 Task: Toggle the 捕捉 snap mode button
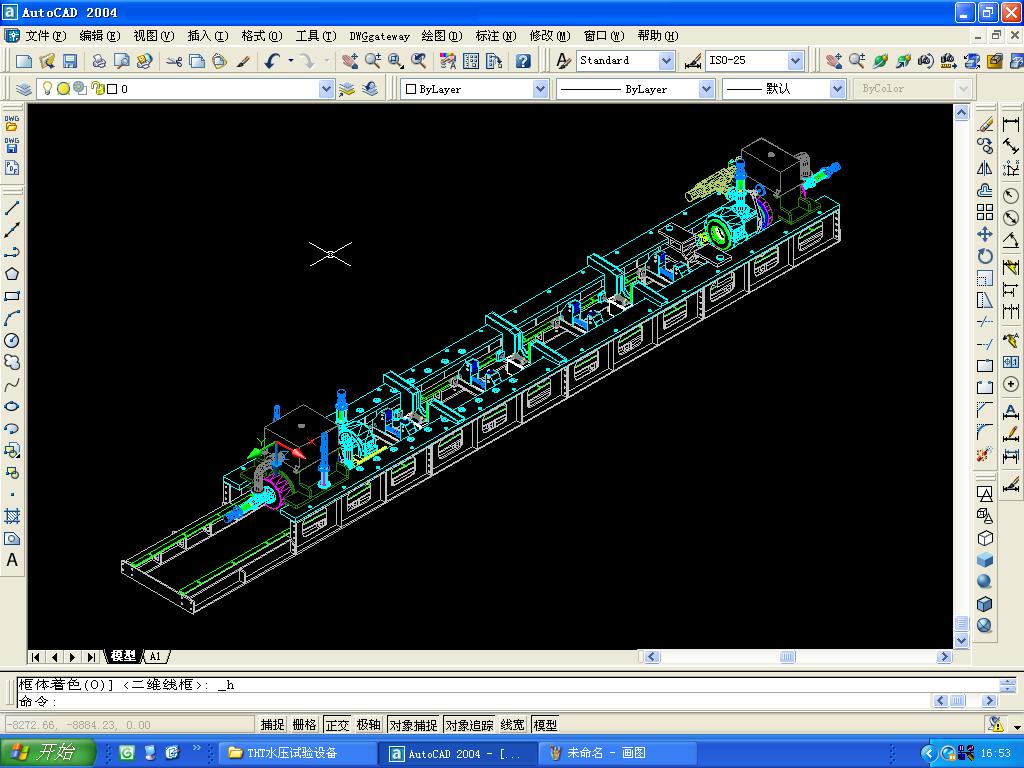point(272,724)
